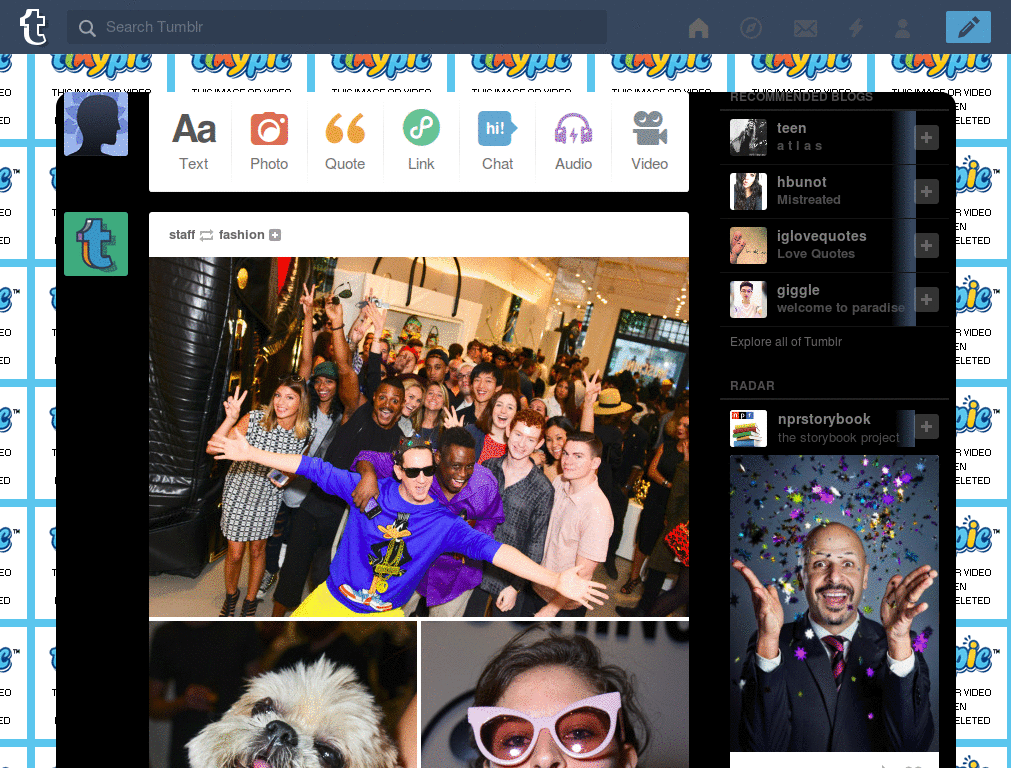This screenshot has width=1024, height=768.
Task: Click the nprstorybook avatar thumbnail
Action: click(x=748, y=428)
